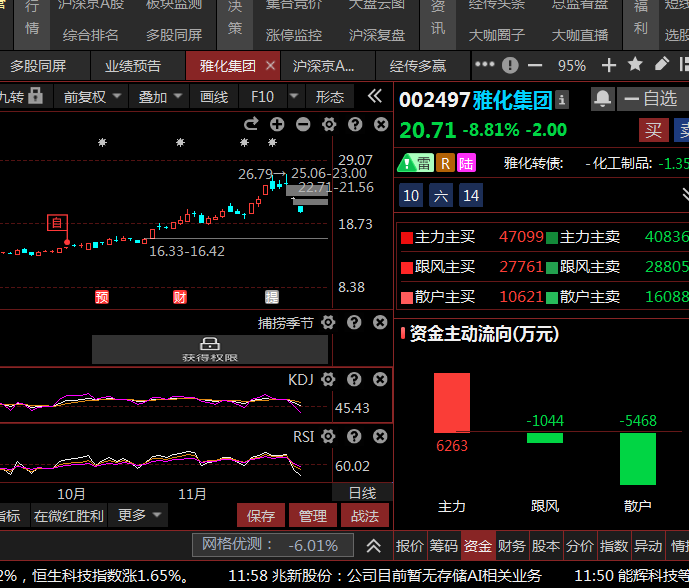Add stock via 自选 button
Image resolution: width=689 pixels, height=588 pixels.
coord(653,99)
